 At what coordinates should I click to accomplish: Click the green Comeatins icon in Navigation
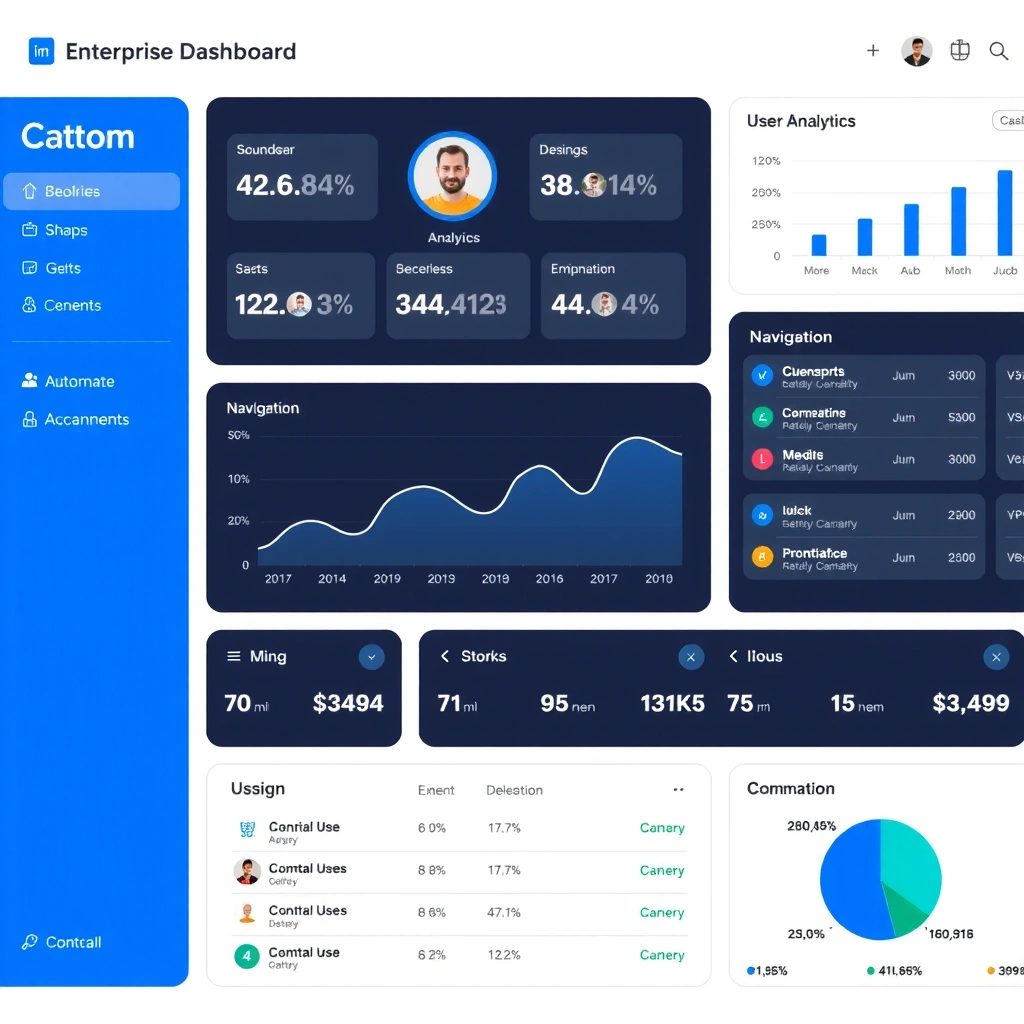761,417
